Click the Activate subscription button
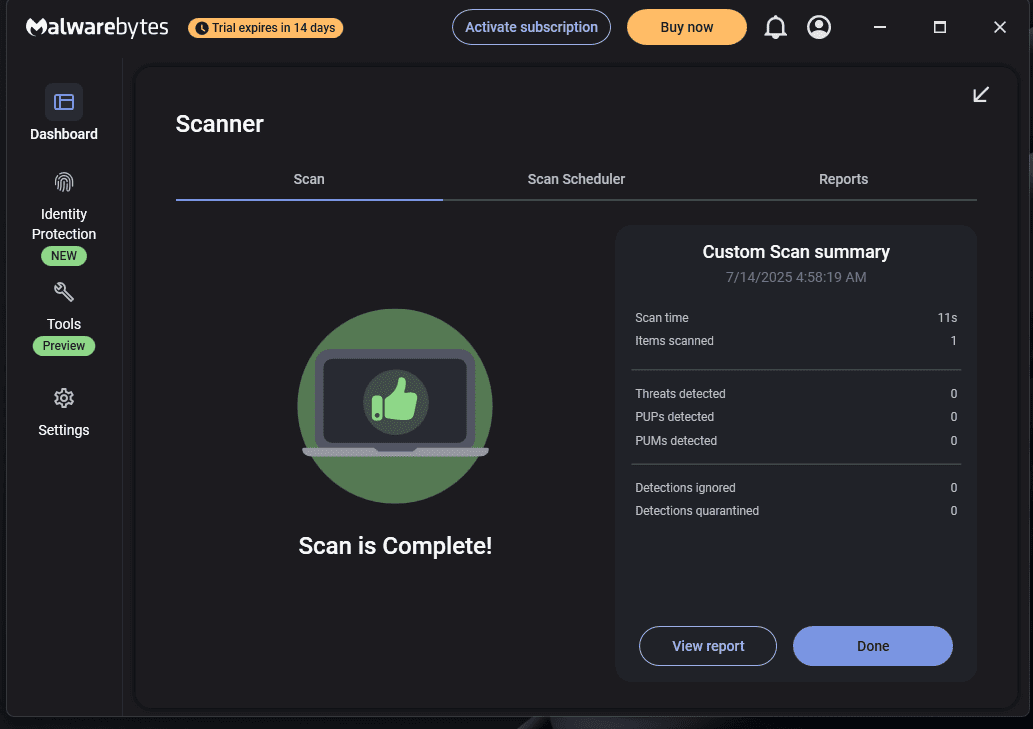1033x729 pixels. point(532,27)
